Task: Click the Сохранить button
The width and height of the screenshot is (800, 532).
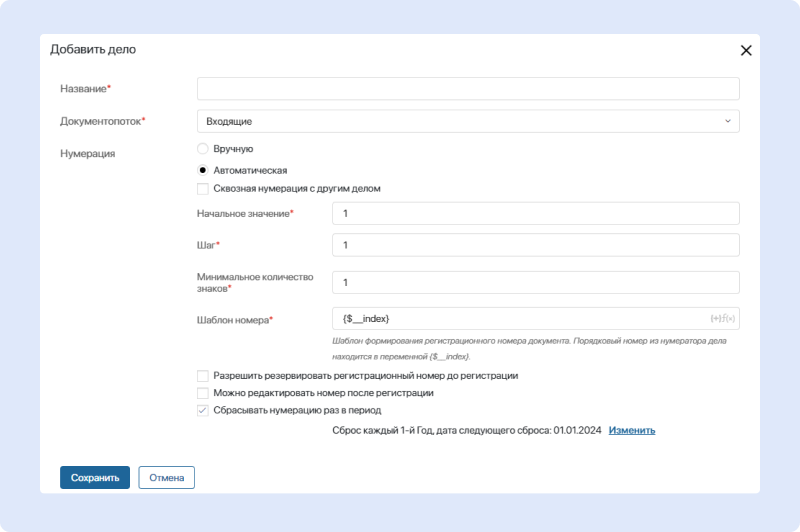Action: (95, 478)
